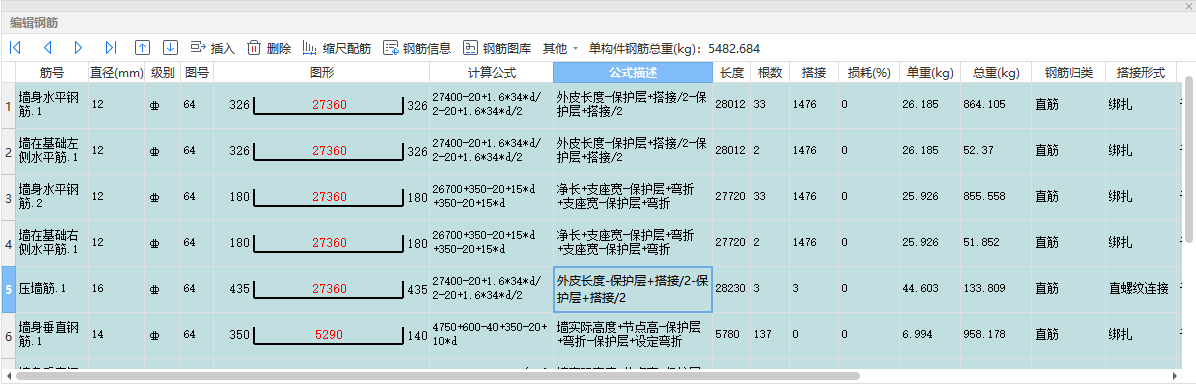Click total weight 52.37
This screenshot has height=384, width=1196.
point(995,151)
